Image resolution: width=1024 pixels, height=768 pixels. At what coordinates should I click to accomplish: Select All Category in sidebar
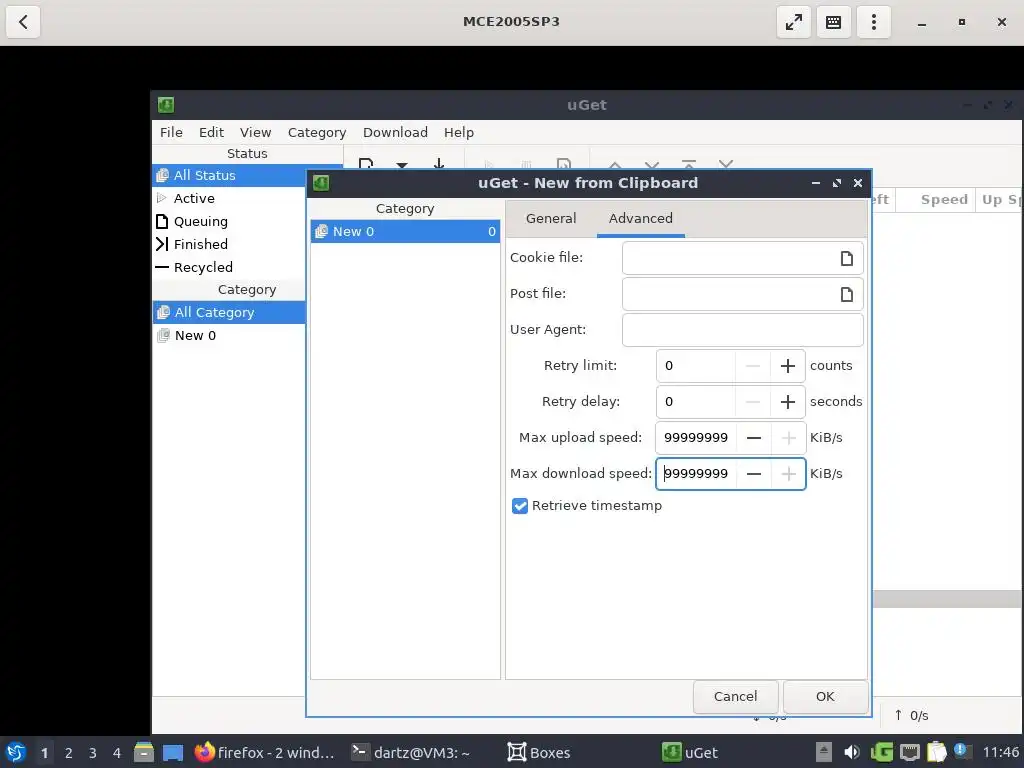tap(229, 312)
